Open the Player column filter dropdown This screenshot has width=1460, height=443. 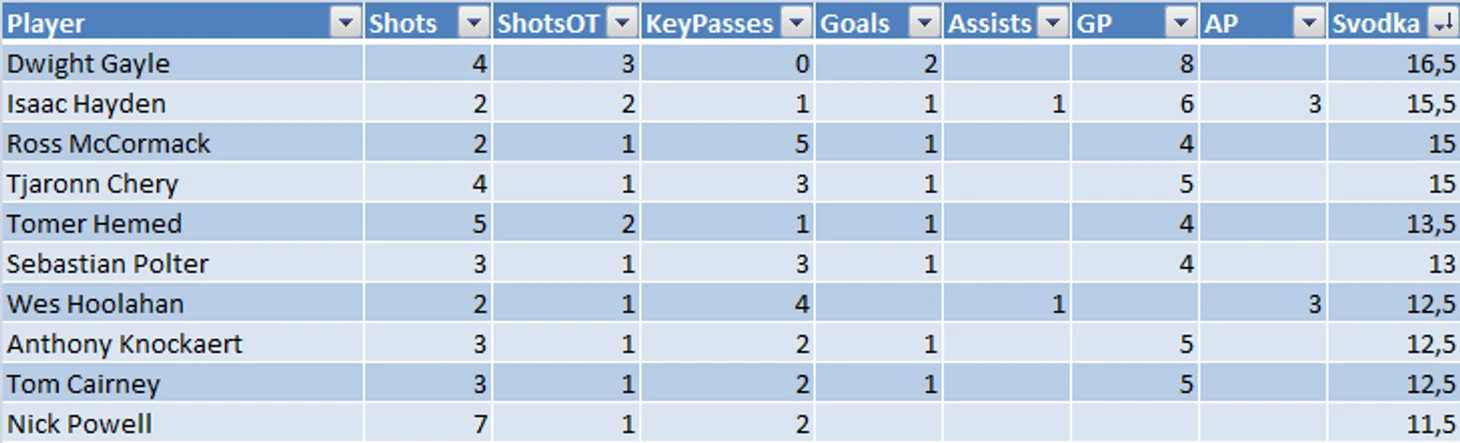pos(346,23)
